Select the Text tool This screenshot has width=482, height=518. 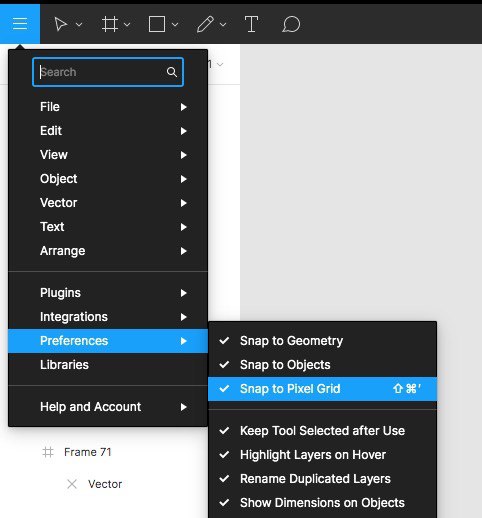251,24
